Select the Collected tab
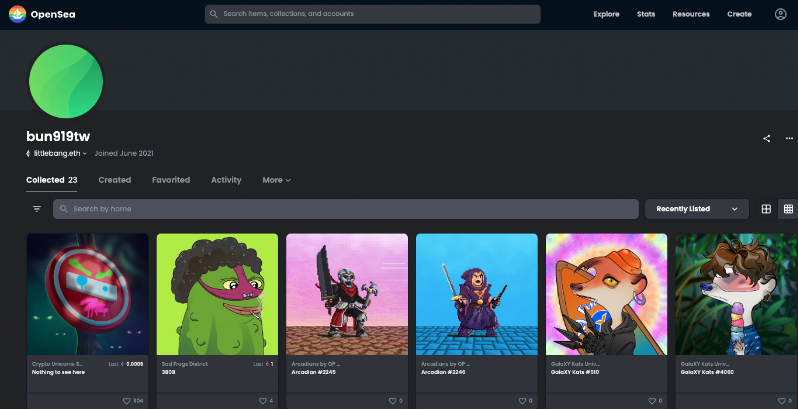This screenshot has width=798, height=410. pos(51,180)
